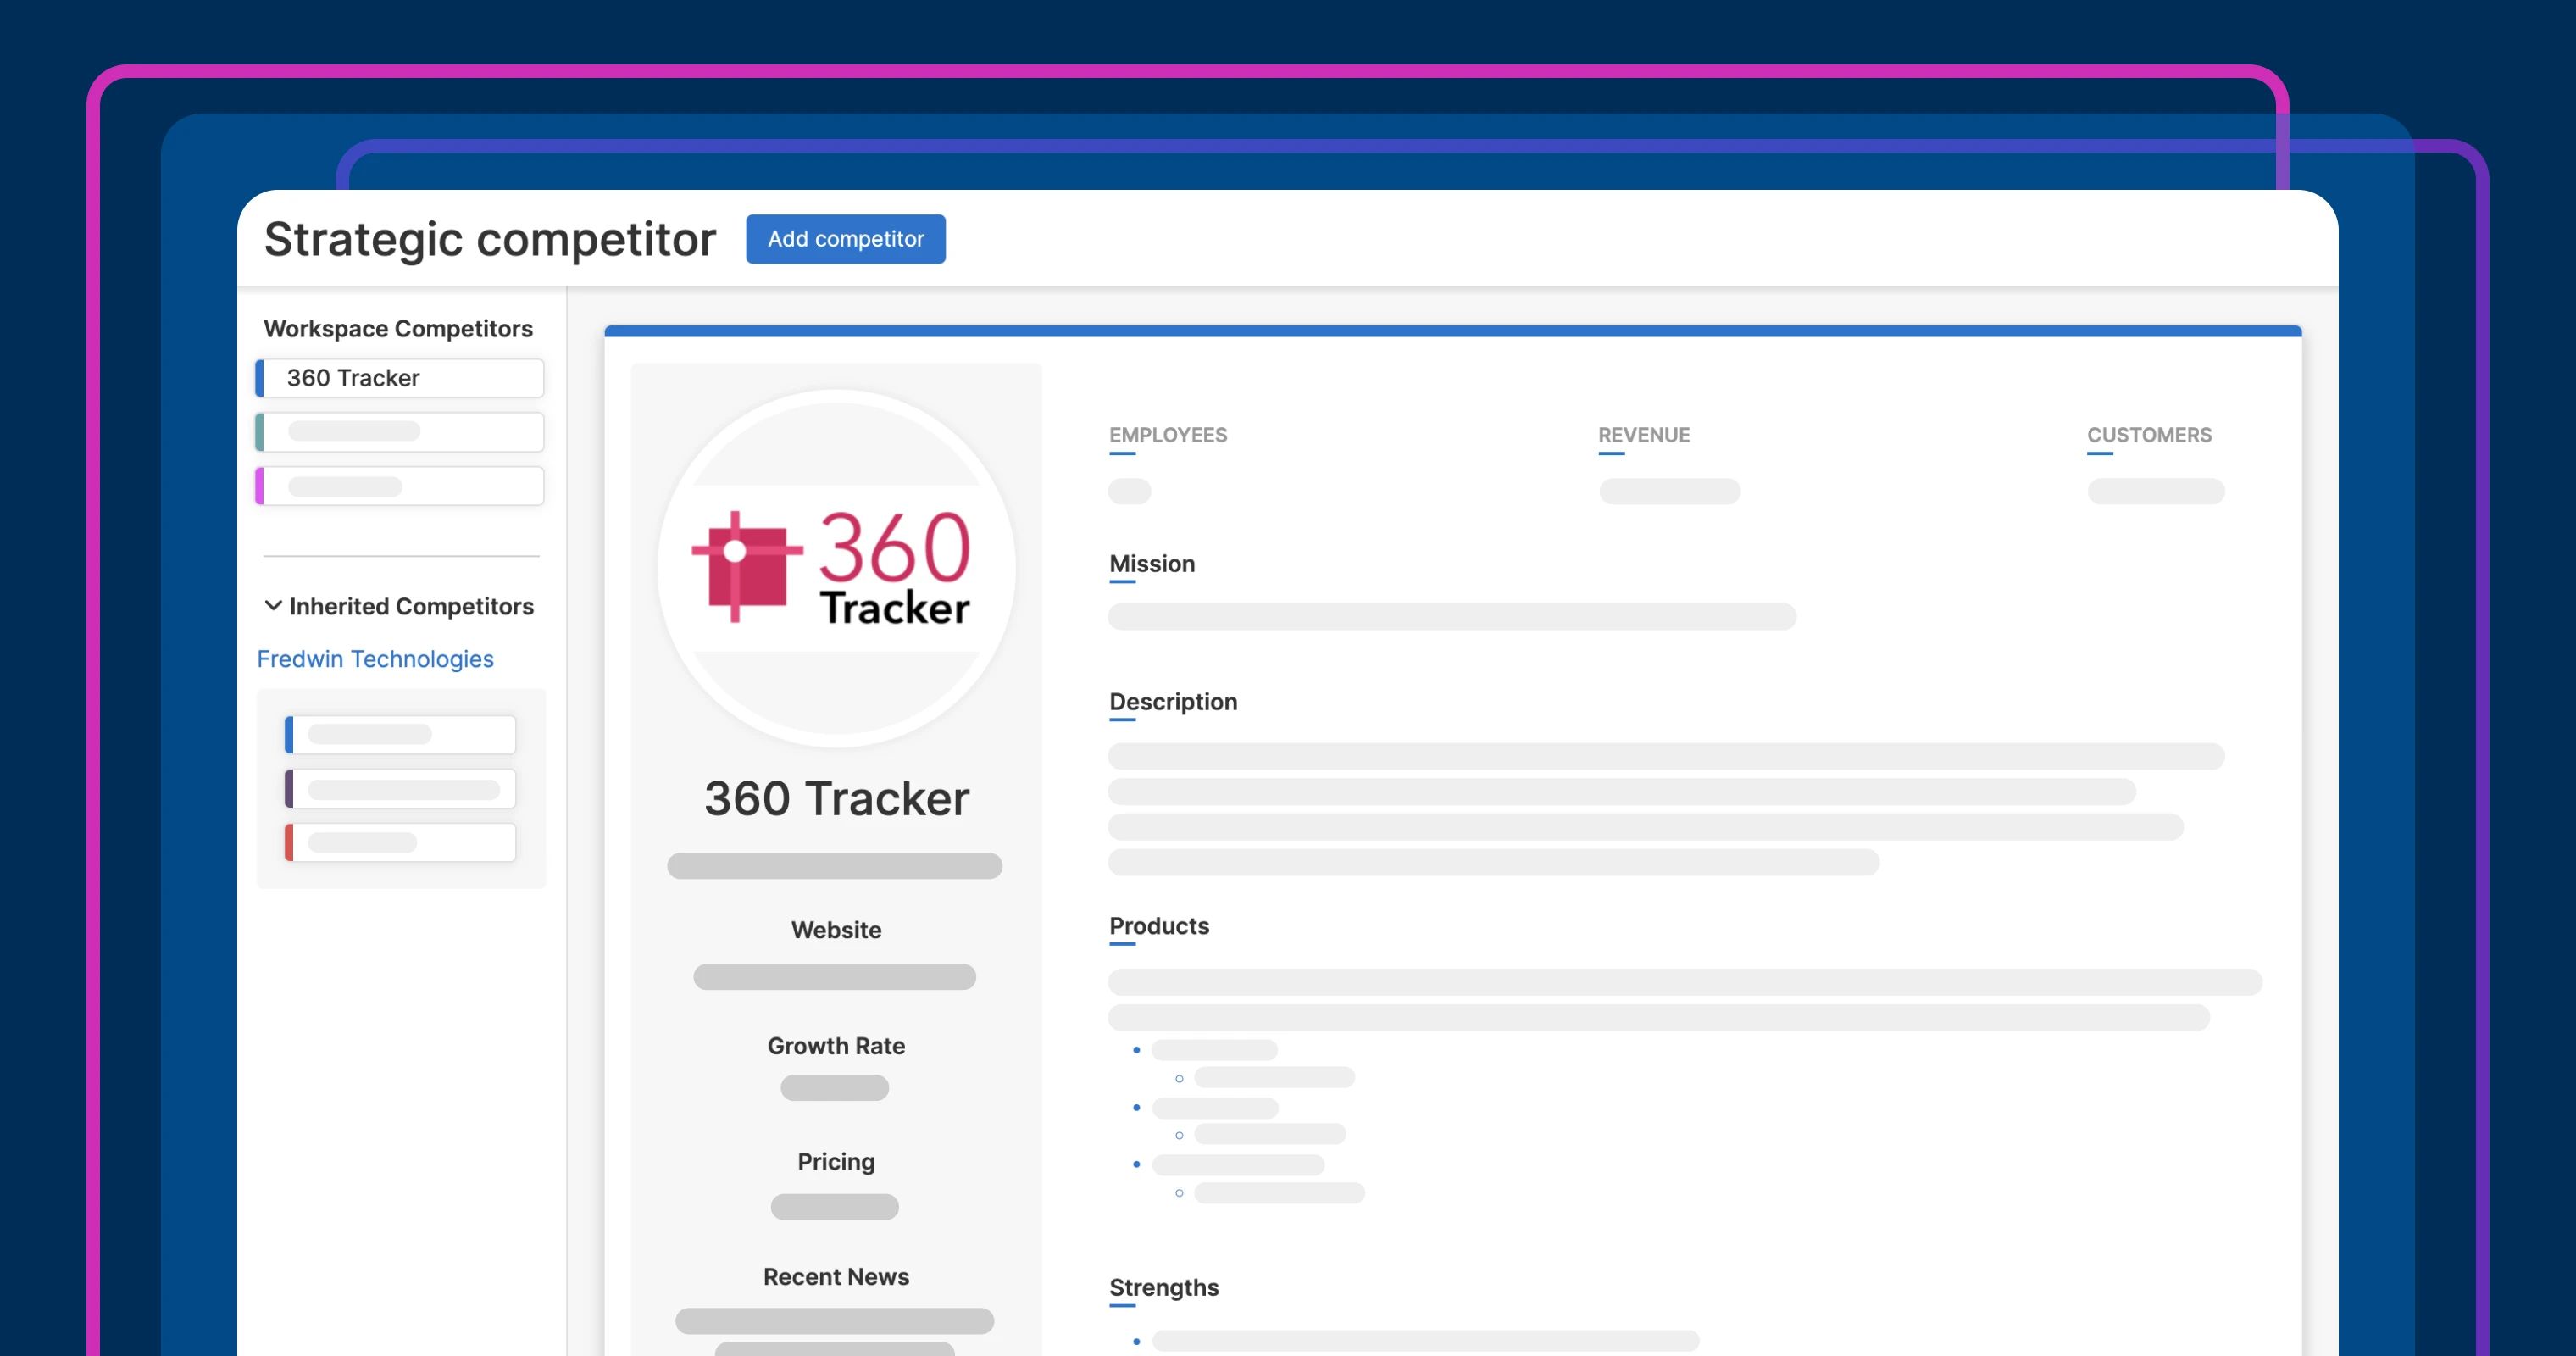Select 360 Tracker in Workspace Competitors

400,378
